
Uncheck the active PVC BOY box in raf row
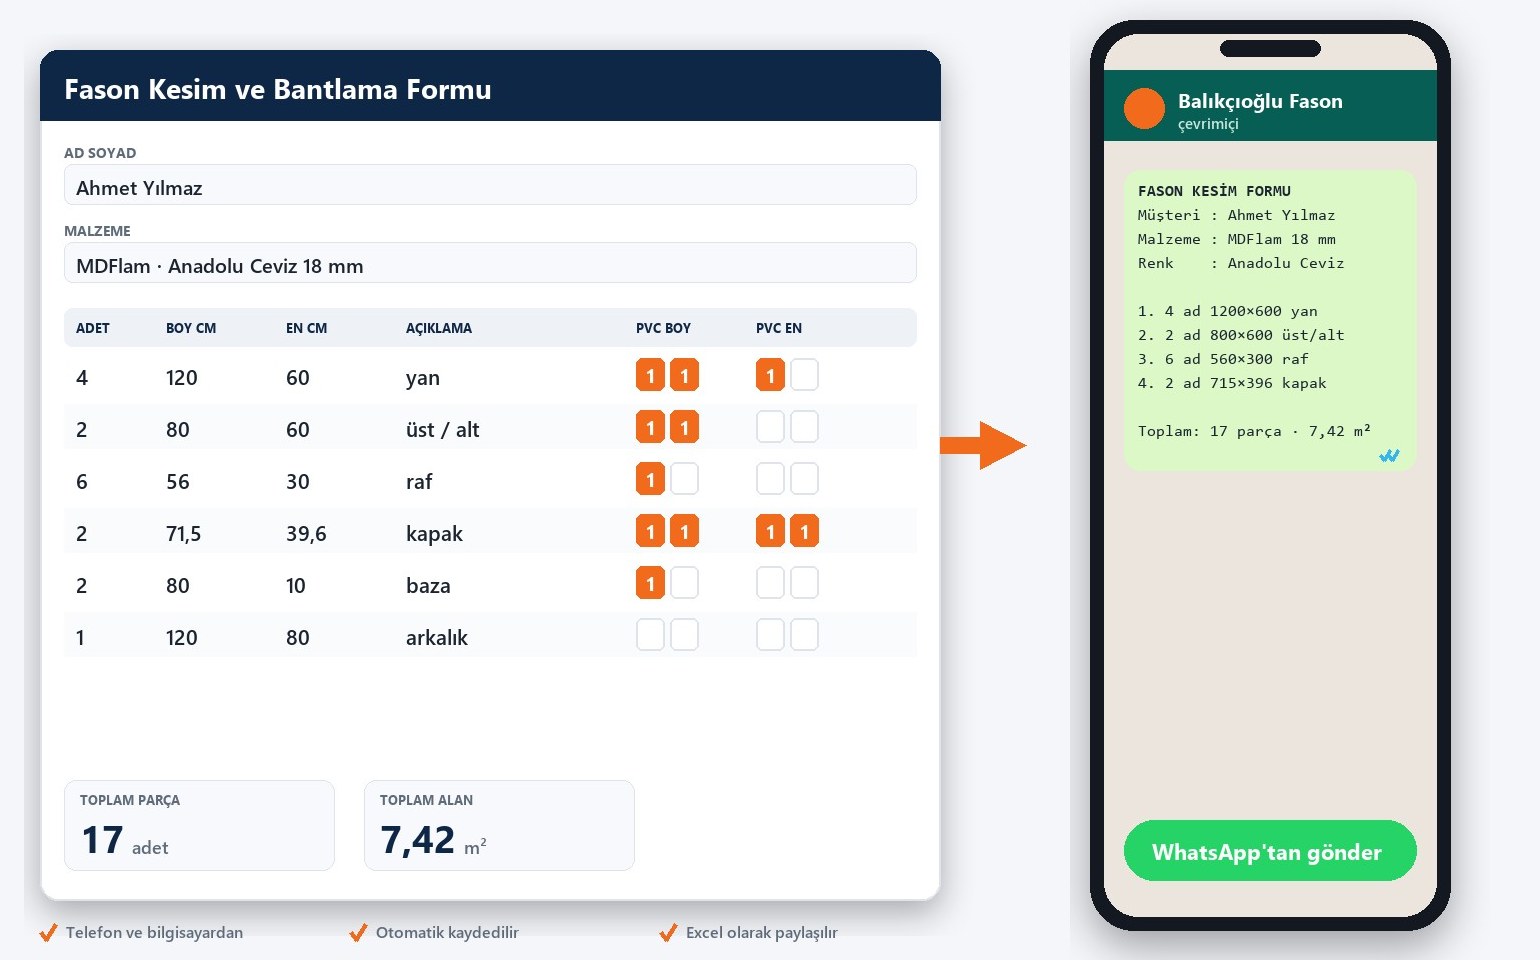pos(650,479)
